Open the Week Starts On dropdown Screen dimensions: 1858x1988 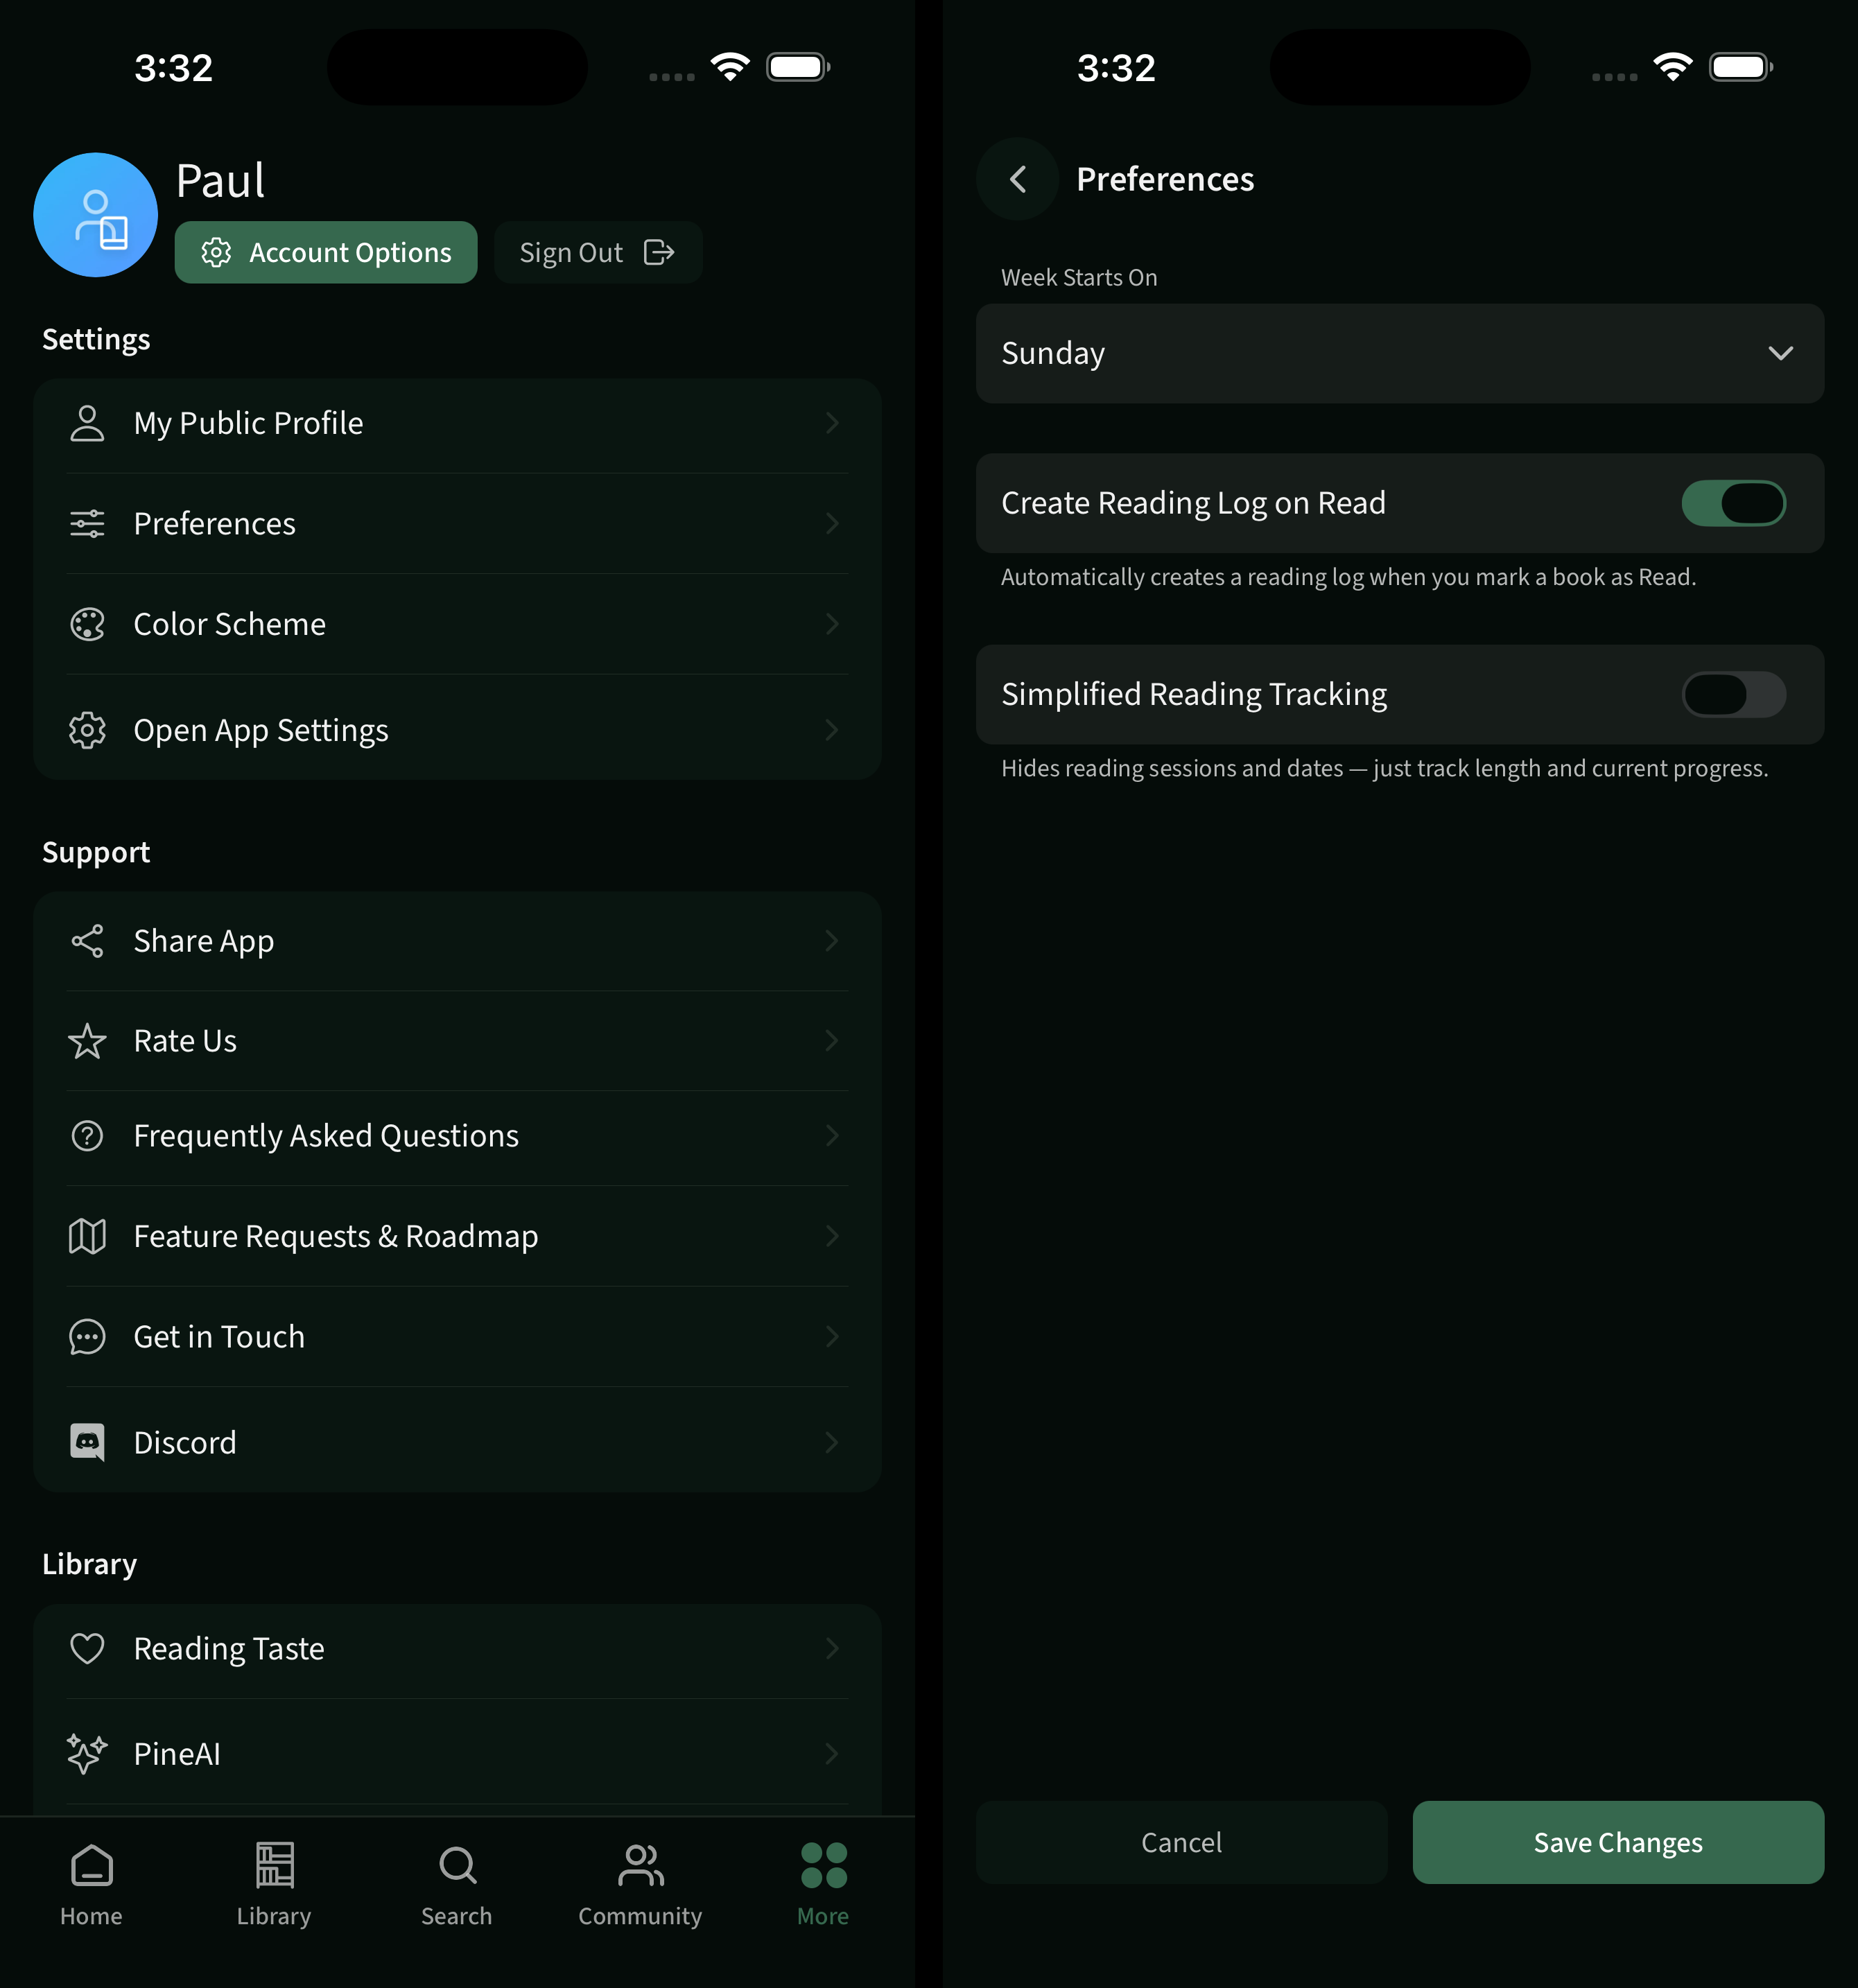[1399, 353]
